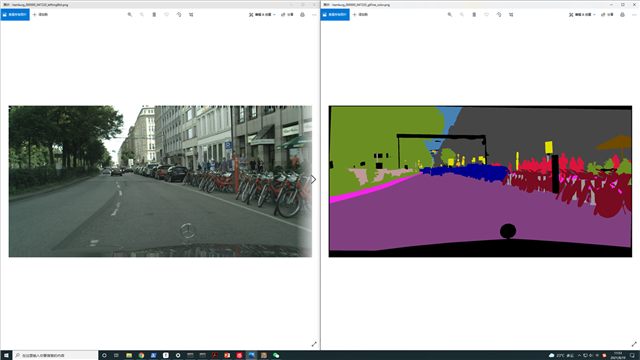The height and width of the screenshot is (360, 640).
Task: Delete the segmentation image in right window
Action: [x=474, y=15]
